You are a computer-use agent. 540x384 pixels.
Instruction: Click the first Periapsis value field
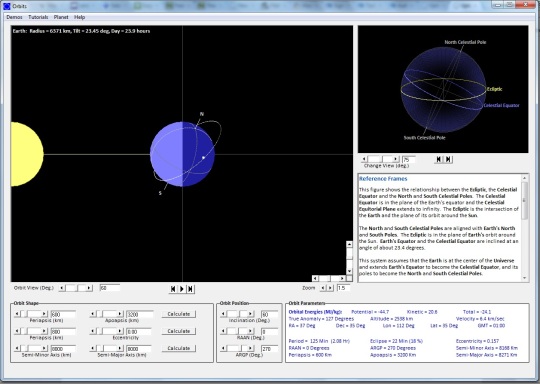(x=63, y=314)
